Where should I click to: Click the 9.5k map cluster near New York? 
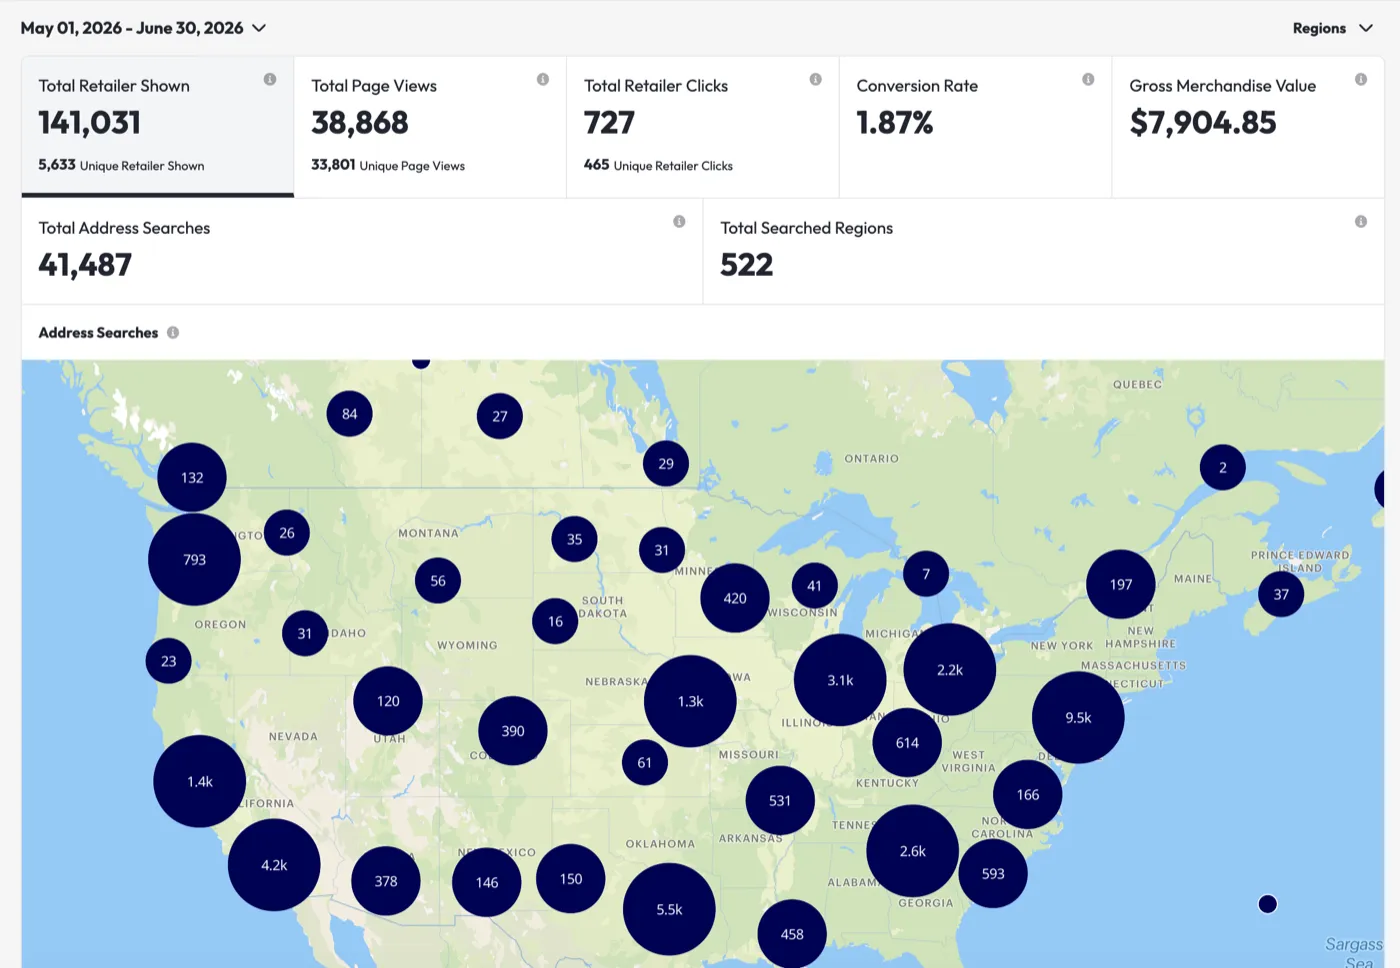tap(1078, 717)
